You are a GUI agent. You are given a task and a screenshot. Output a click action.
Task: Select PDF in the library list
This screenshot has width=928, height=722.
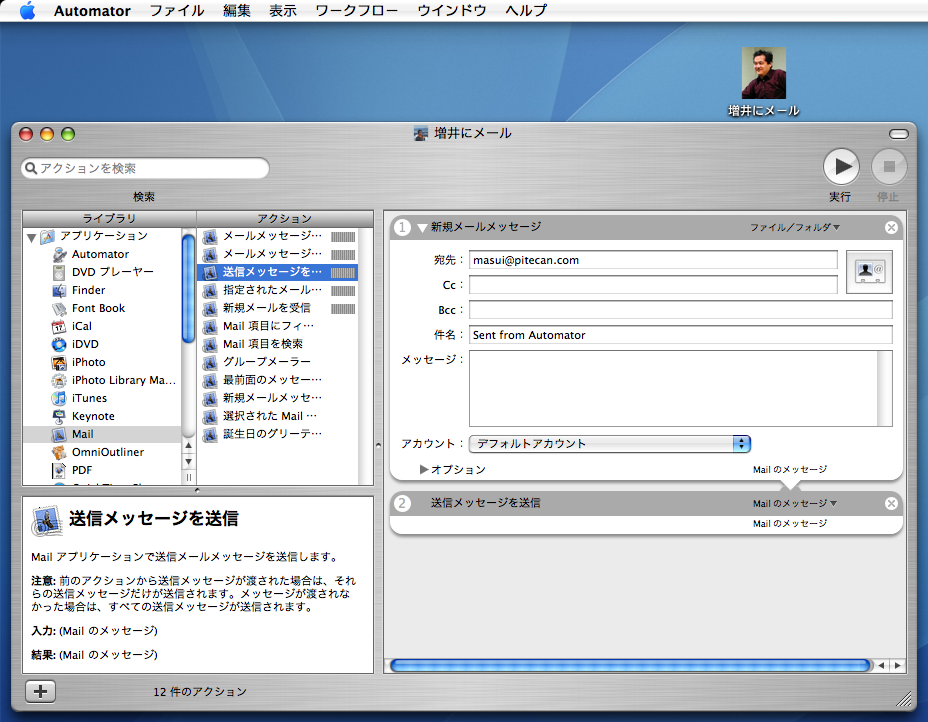[101, 470]
